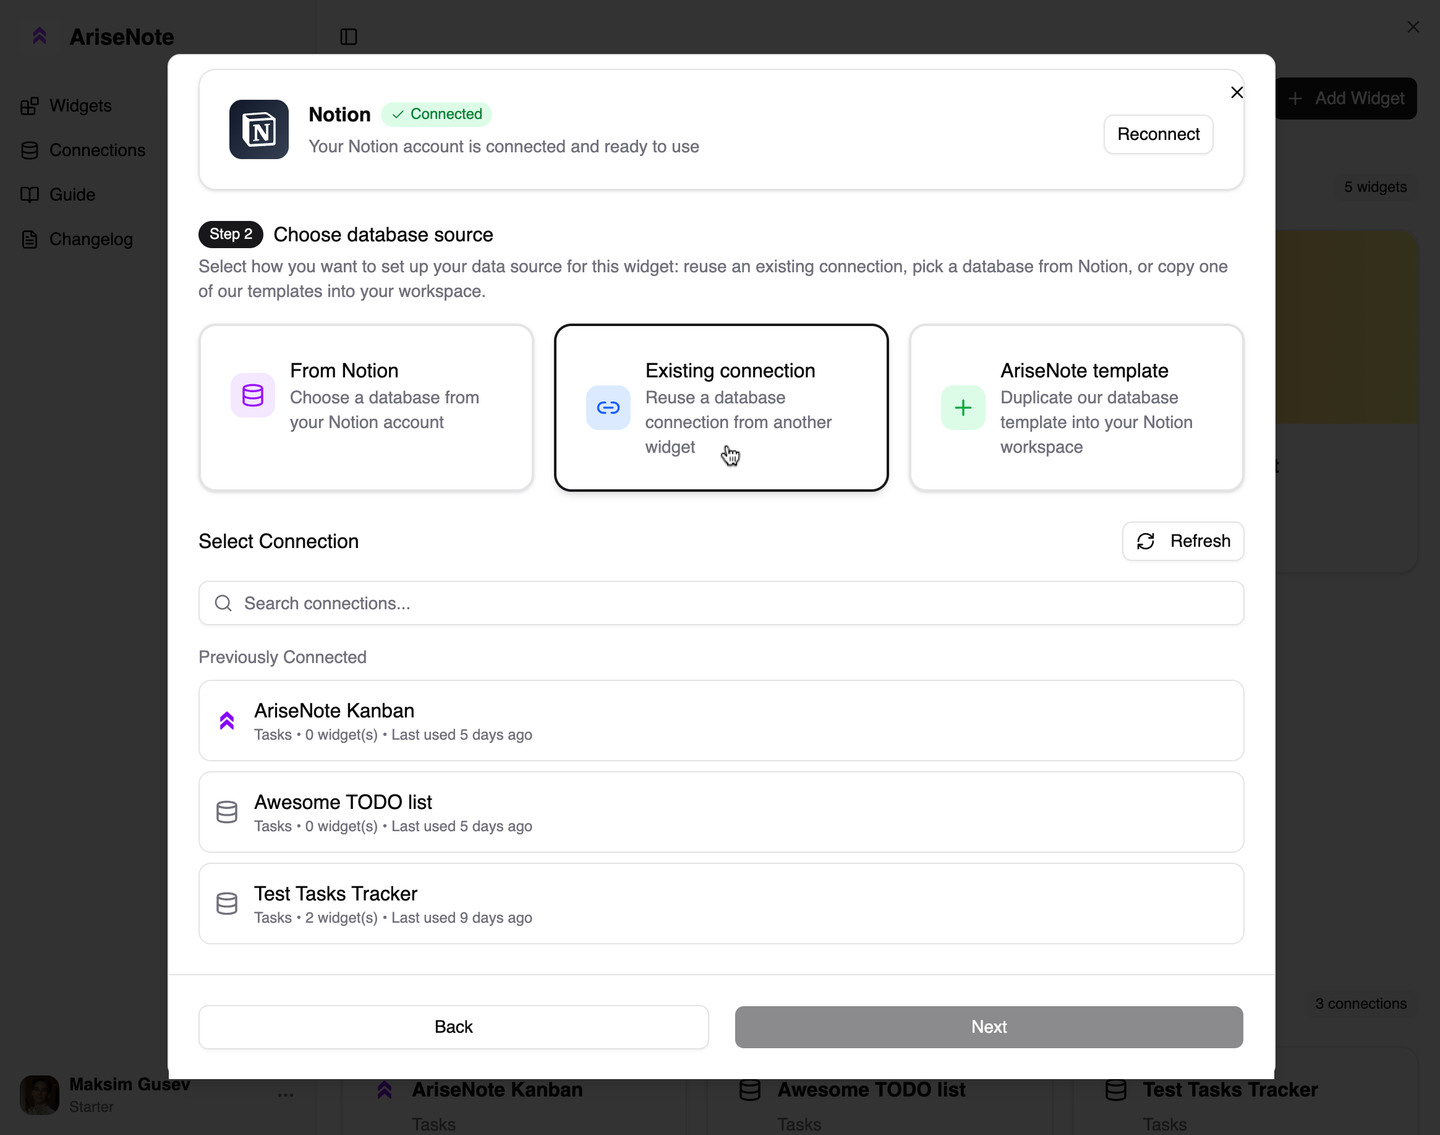The height and width of the screenshot is (1135, 1440).
Task: Click the background Test Tasks Tracker card icon
Action: pyautogui.click(x=1116, y=1090)
